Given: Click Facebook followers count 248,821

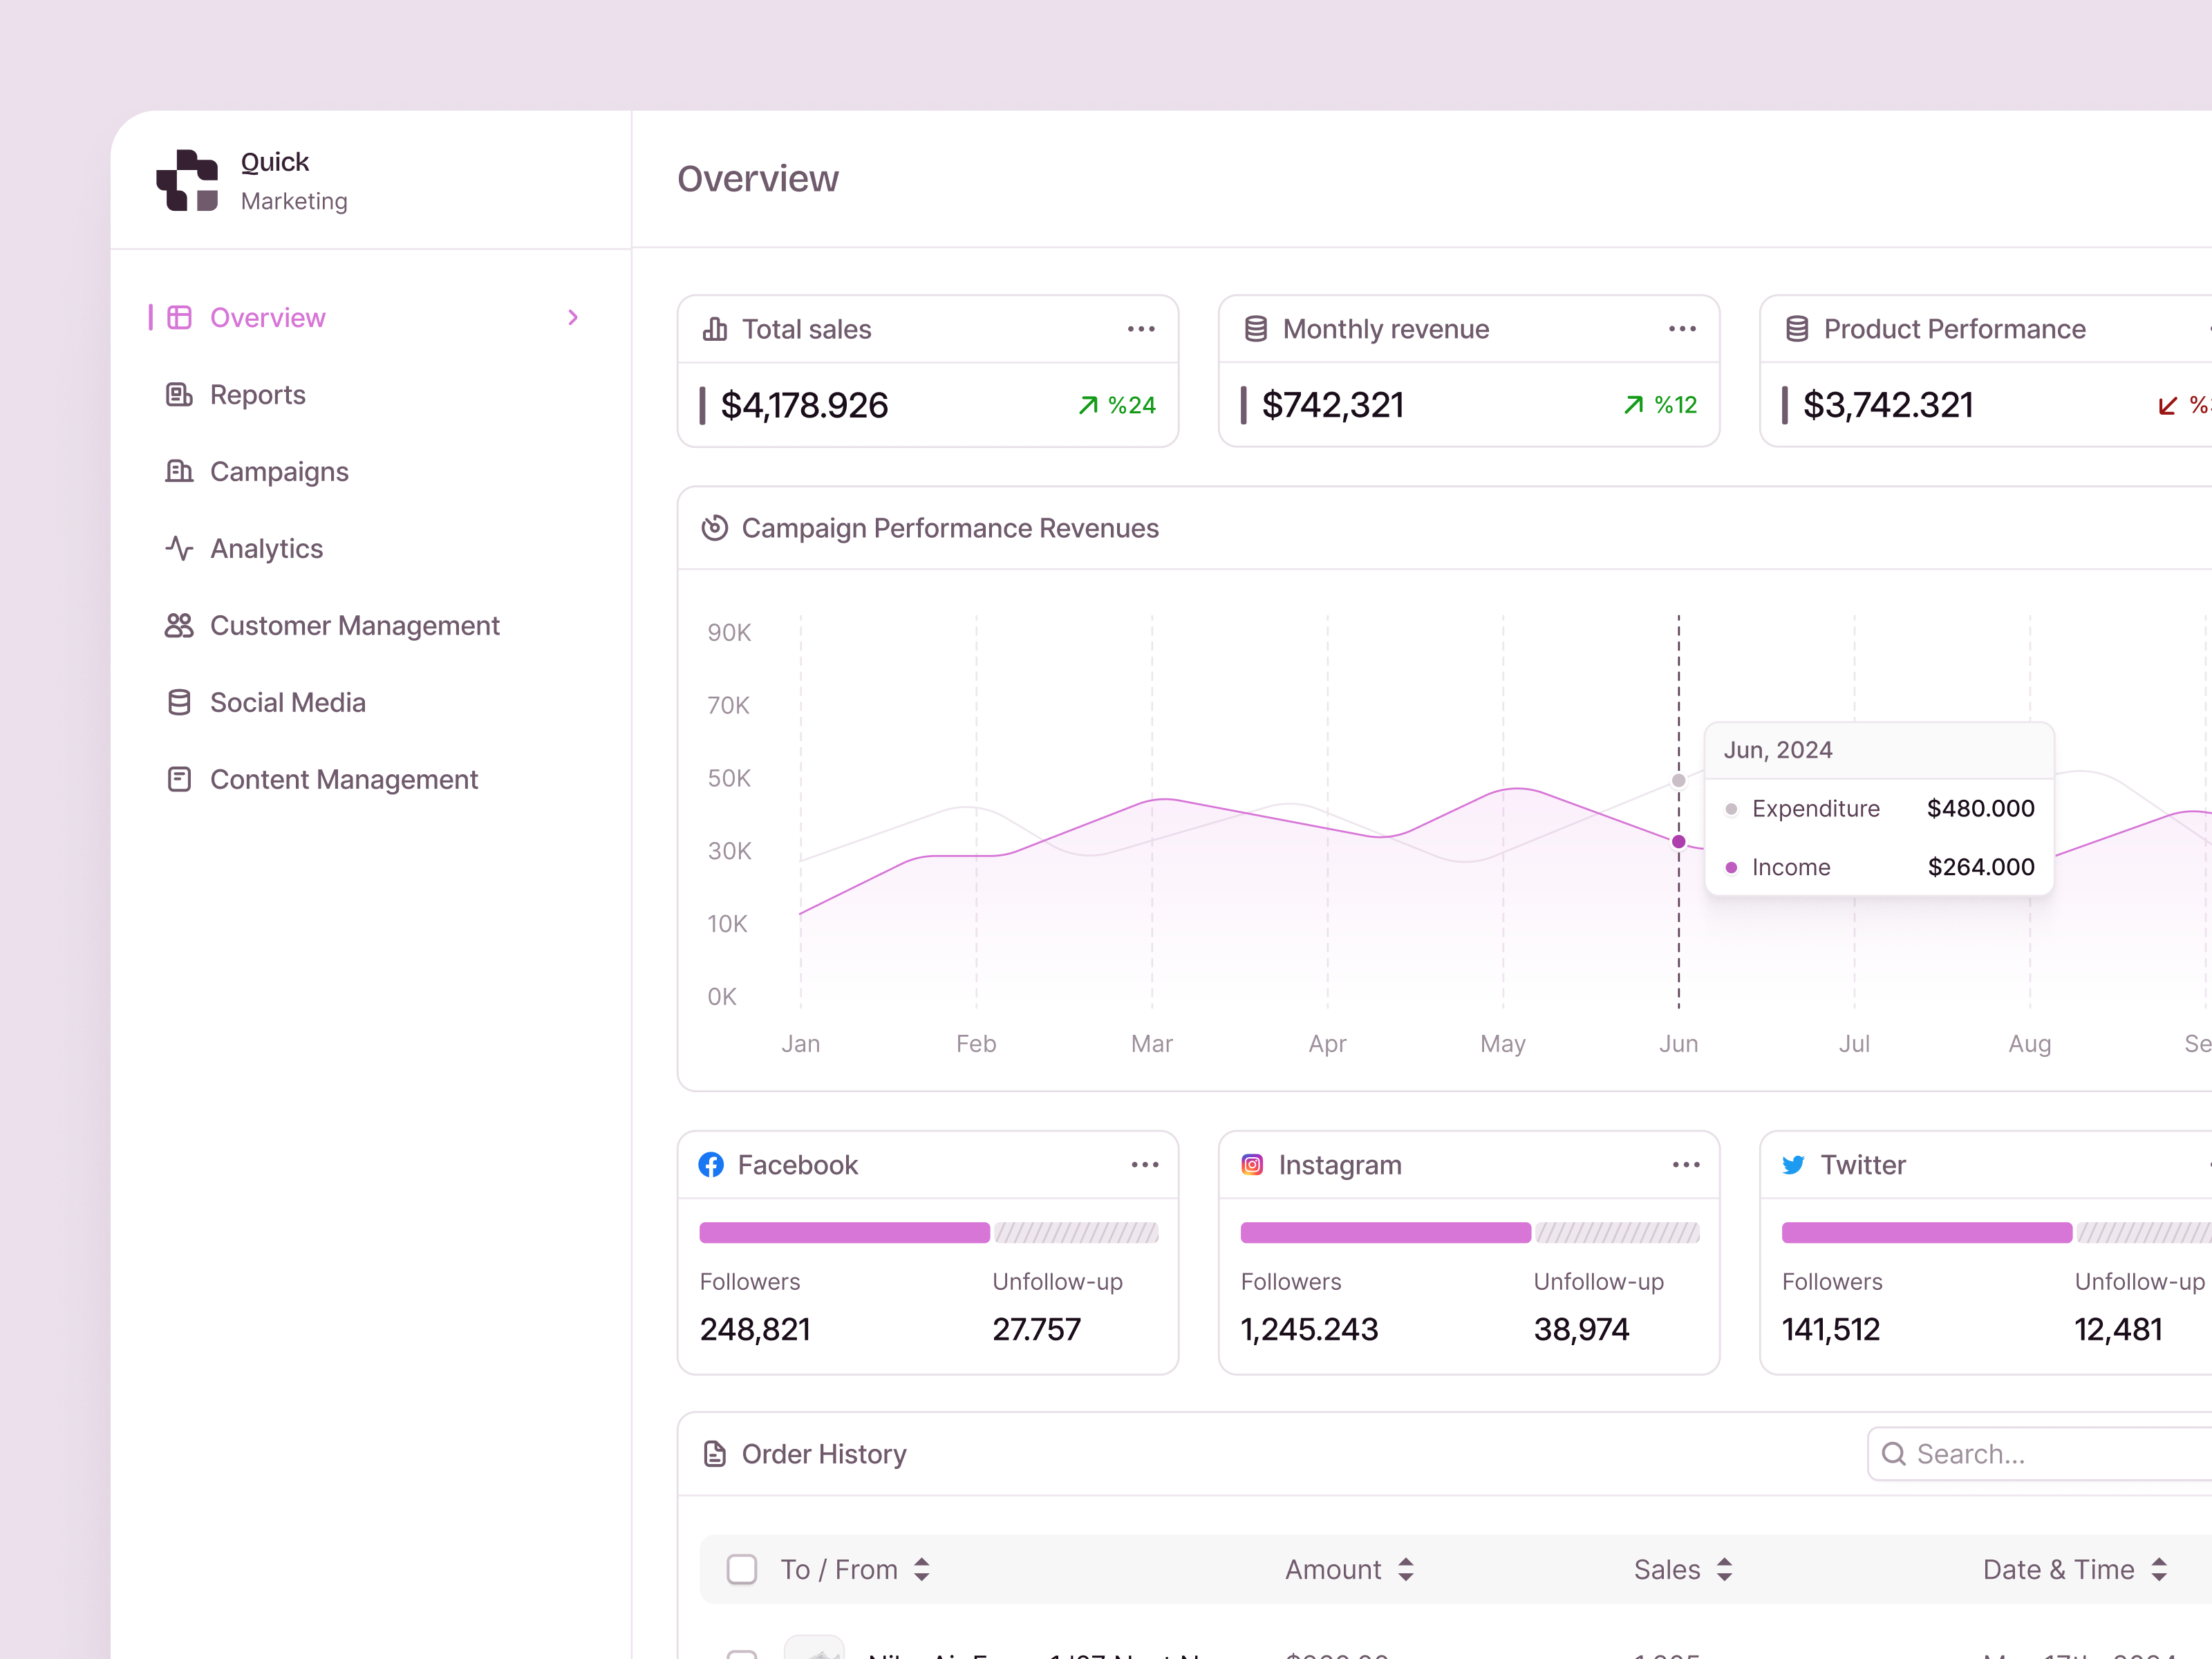Looking at the screenshot, I should pyautogui.click(x=755, y=1330).
